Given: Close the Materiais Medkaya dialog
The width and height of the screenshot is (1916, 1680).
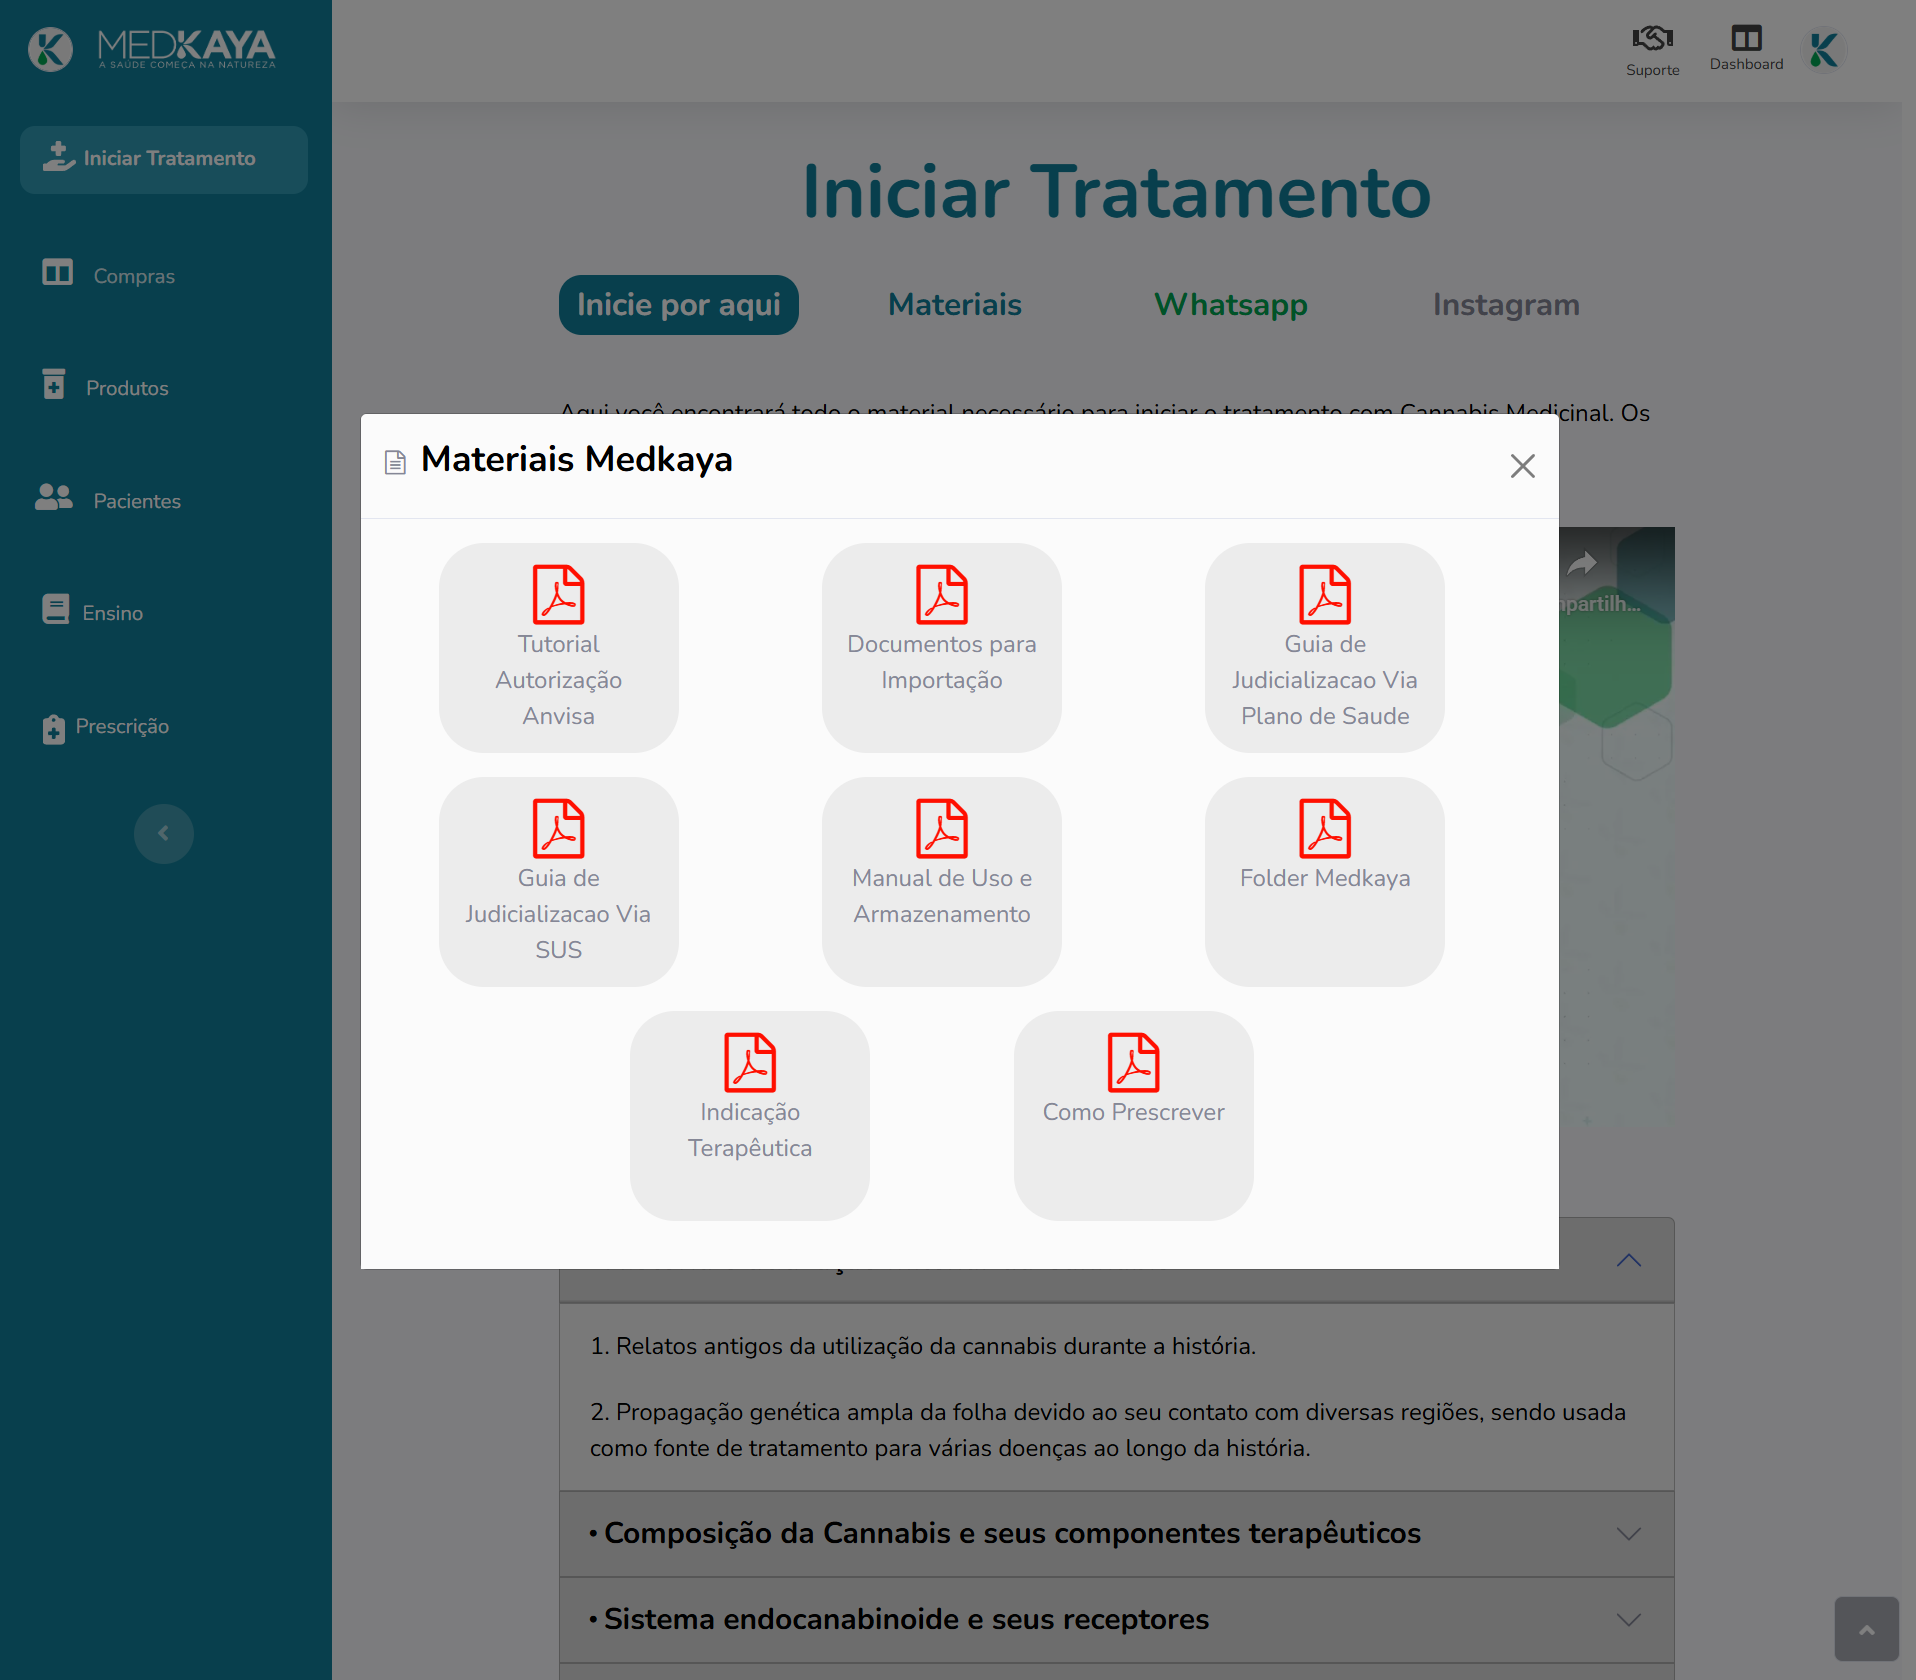Looking at the screenshot, I should (1522, 466).
